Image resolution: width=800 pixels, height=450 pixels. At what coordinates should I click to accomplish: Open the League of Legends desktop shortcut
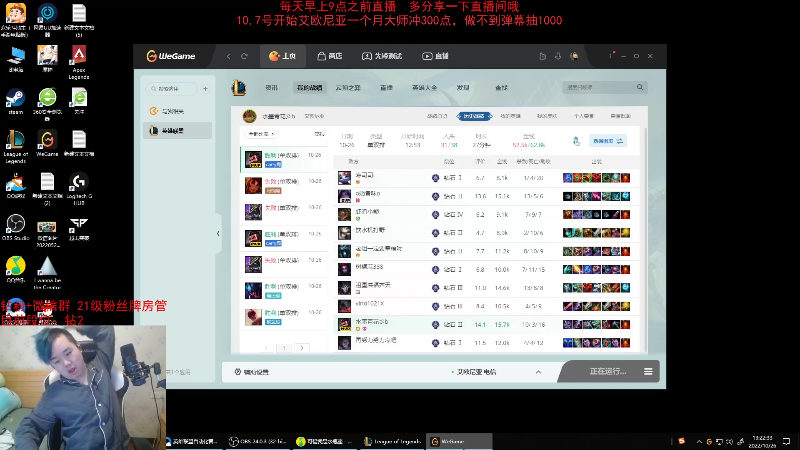click(x=15, y=147)
